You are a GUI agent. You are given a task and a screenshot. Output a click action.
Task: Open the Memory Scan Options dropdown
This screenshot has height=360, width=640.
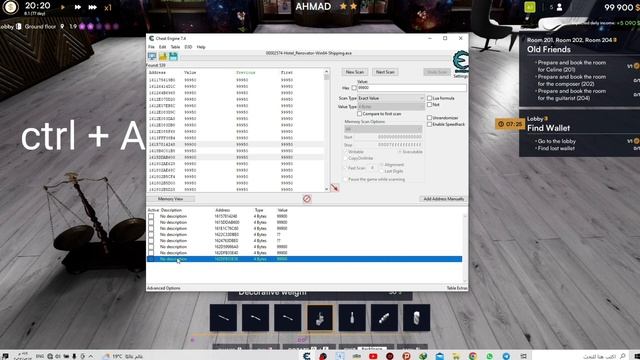click(383, 129)
